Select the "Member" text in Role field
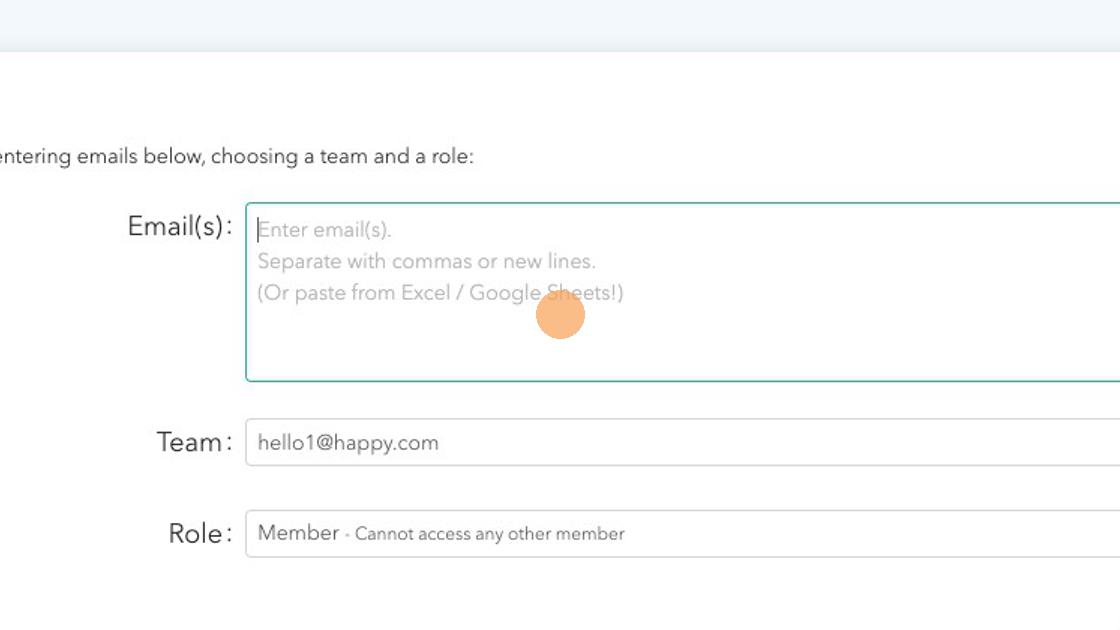Image resolution: width=1120 pixels, height=630 pixels. click(x=298, y=533)
